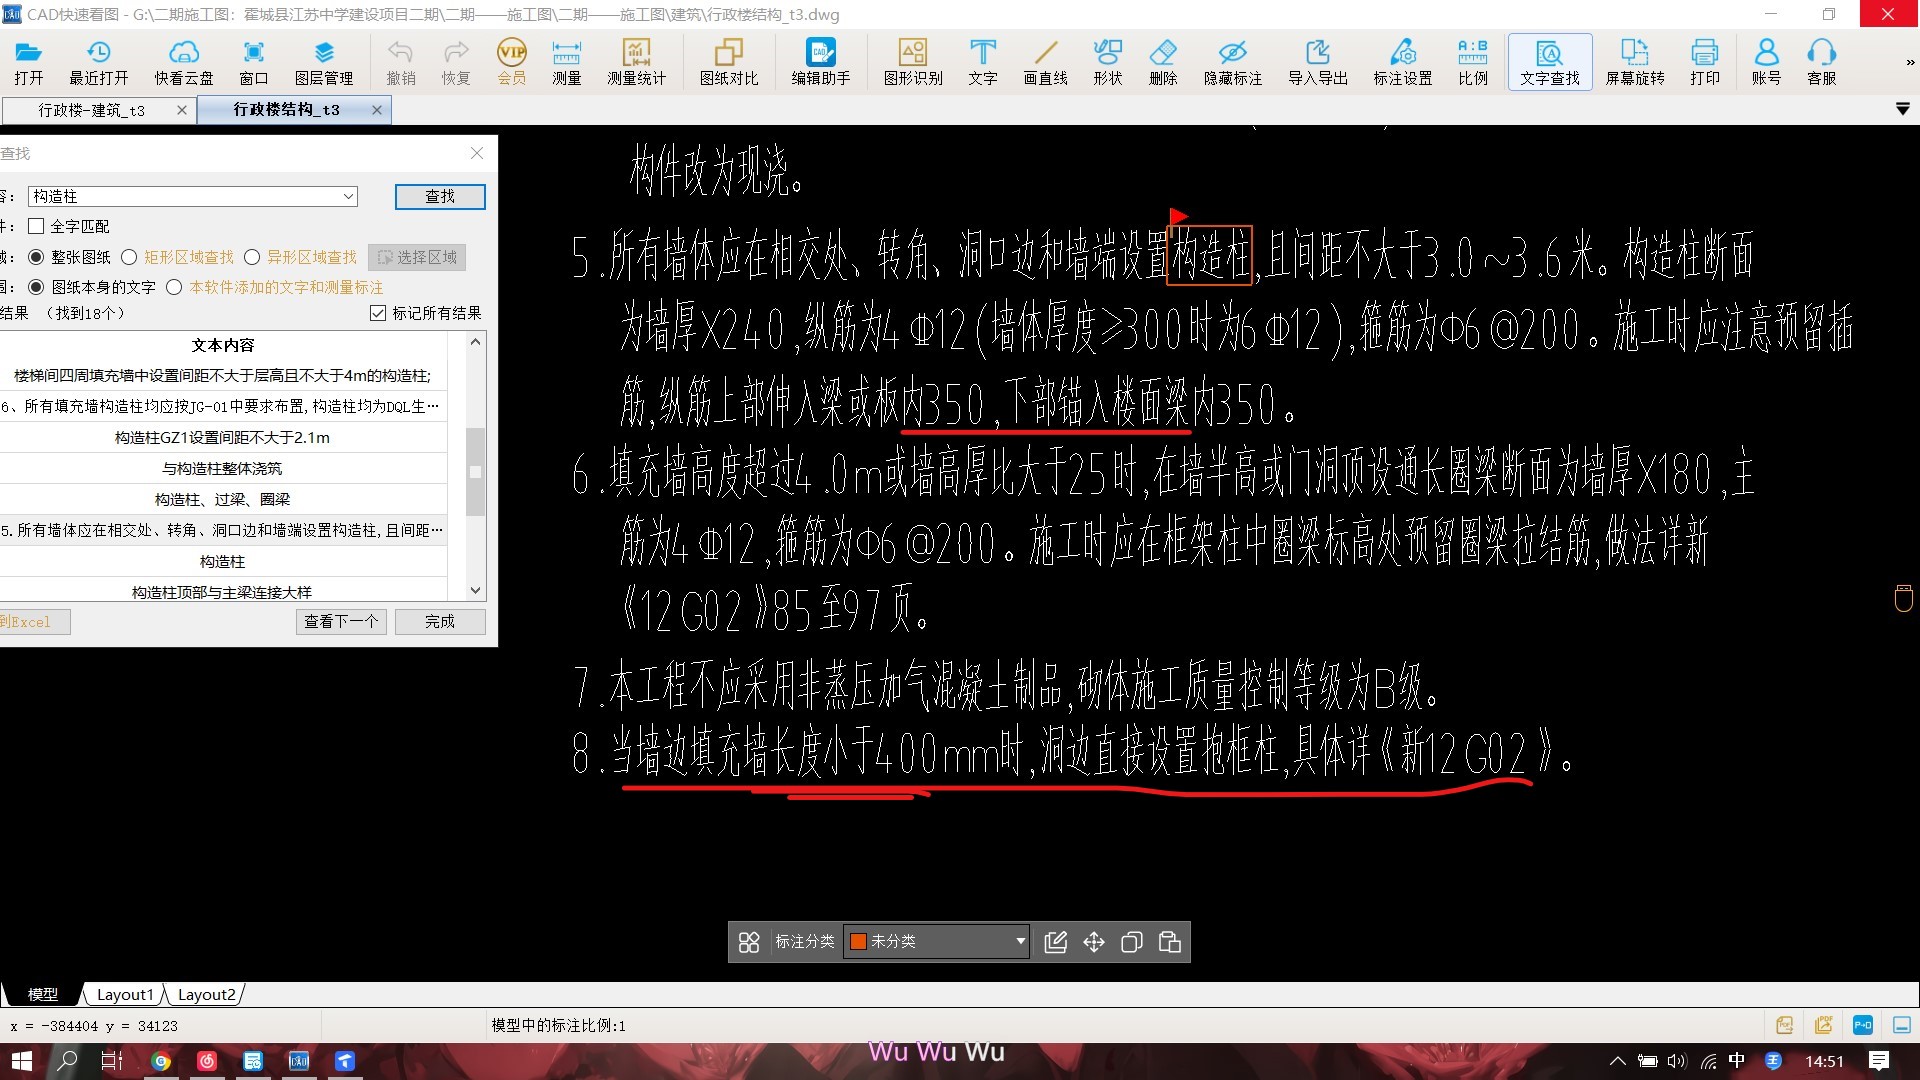Show recently opened files 最近打开
This screenshot has height=1080, width=1920.
98,62
